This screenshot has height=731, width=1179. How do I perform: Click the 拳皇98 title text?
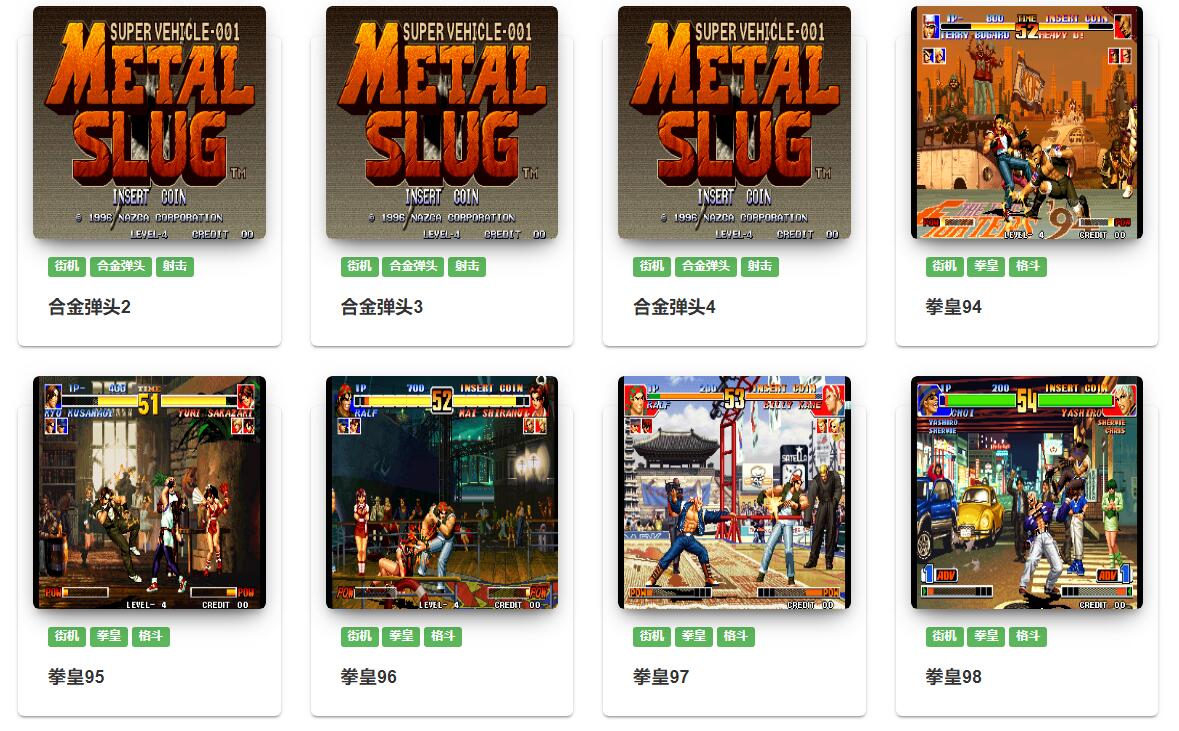coord(953,677)
